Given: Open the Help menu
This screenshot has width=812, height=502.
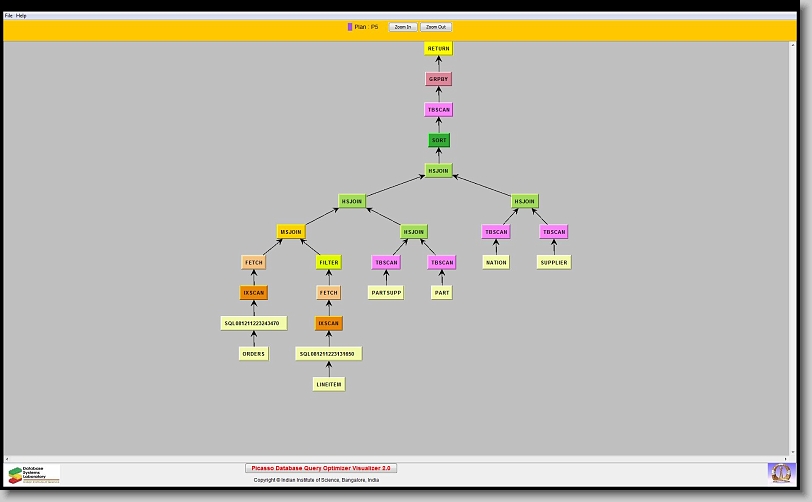Looking at the screenshot, I should point(22,16).
